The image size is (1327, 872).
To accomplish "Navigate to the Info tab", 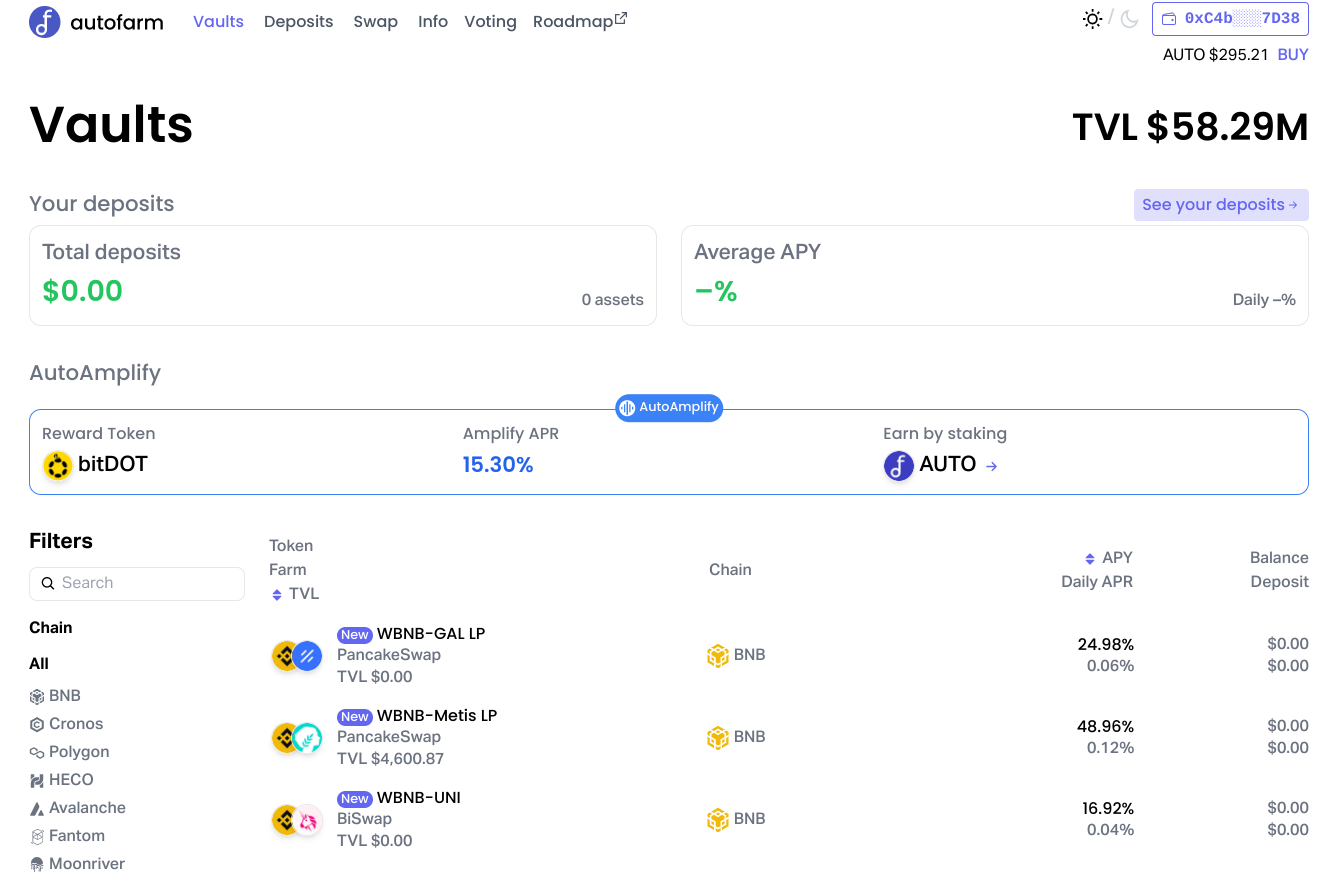I will pos(433,21).
